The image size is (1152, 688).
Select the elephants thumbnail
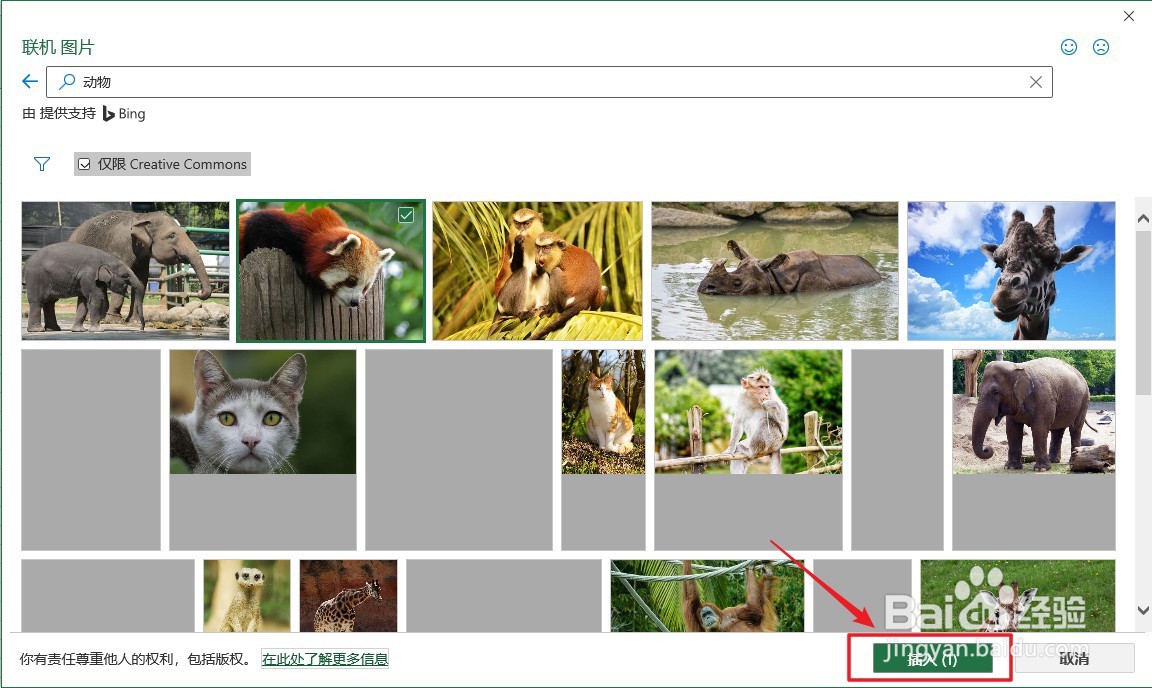125,270
